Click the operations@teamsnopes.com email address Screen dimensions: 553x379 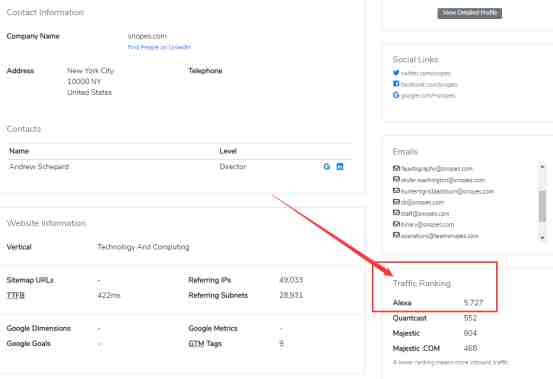[440, 236]
